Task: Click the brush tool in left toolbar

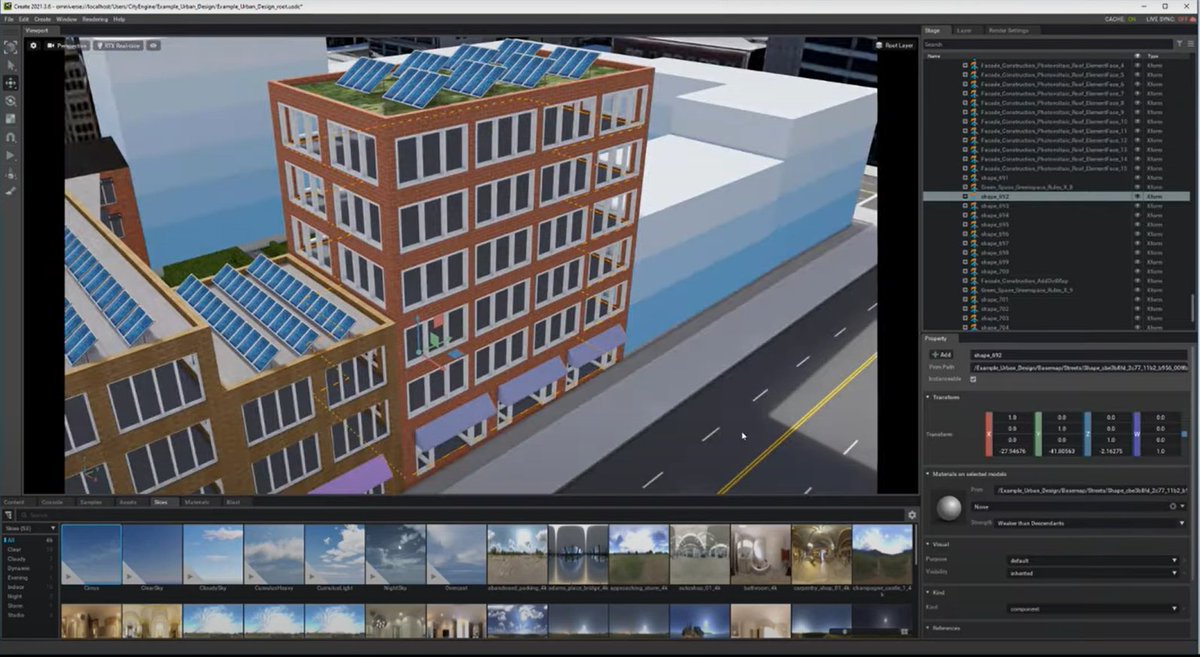Action: tap(10, 190)
